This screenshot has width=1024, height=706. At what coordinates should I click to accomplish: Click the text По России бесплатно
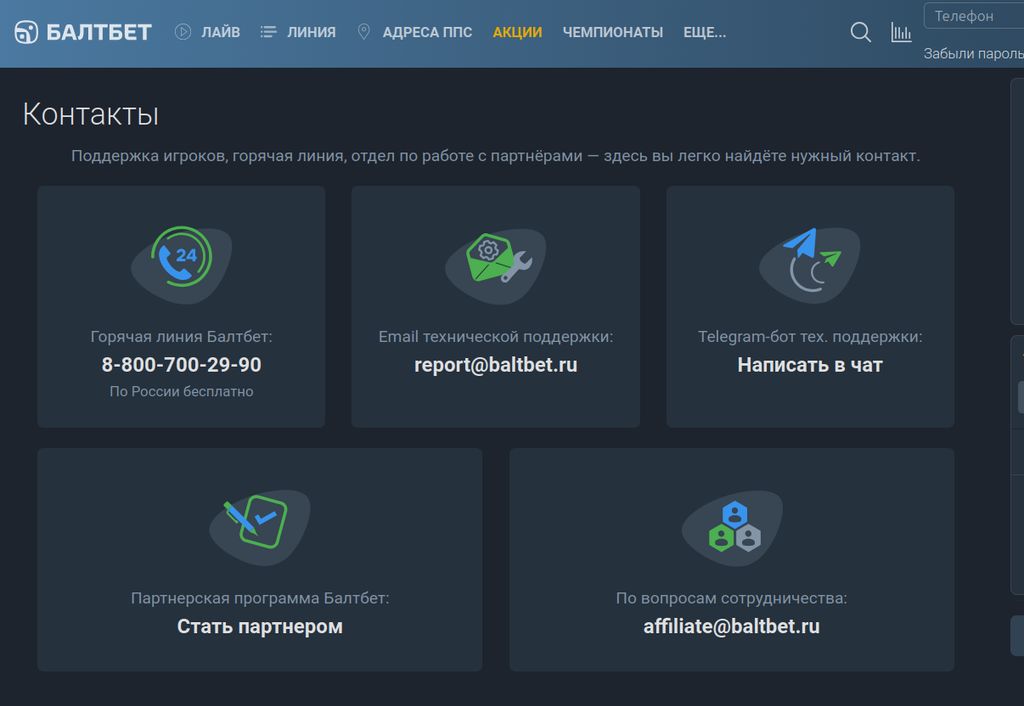[x=182, y=391]
